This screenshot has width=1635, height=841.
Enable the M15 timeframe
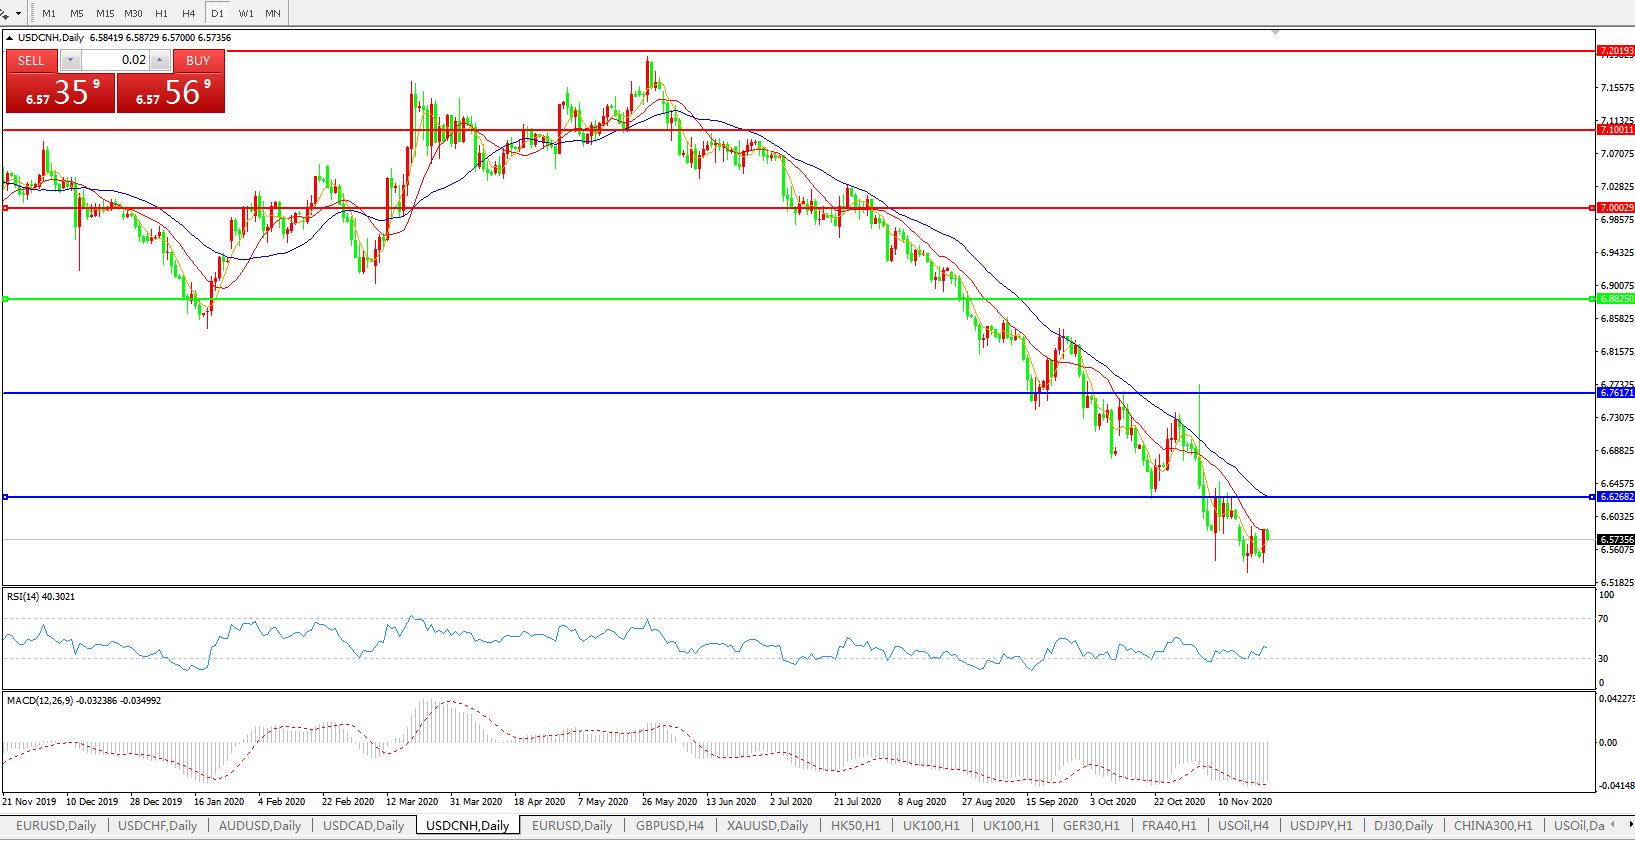coord(105,13)
